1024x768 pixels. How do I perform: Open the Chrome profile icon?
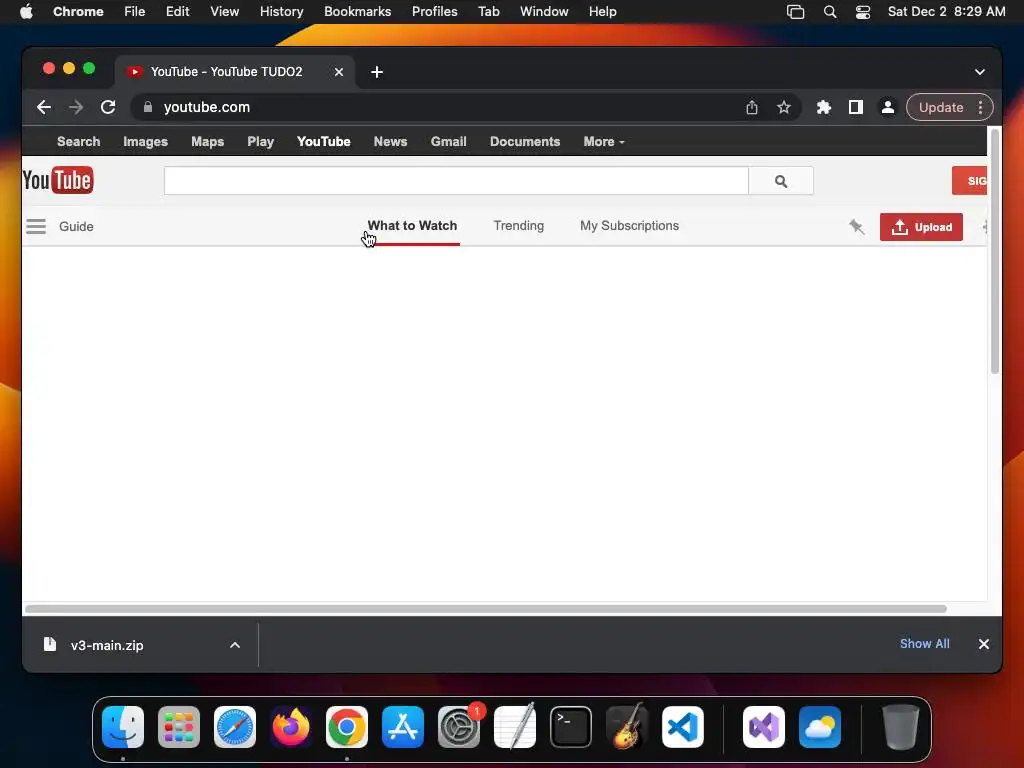pyautogui.click(x=888, y=108)
